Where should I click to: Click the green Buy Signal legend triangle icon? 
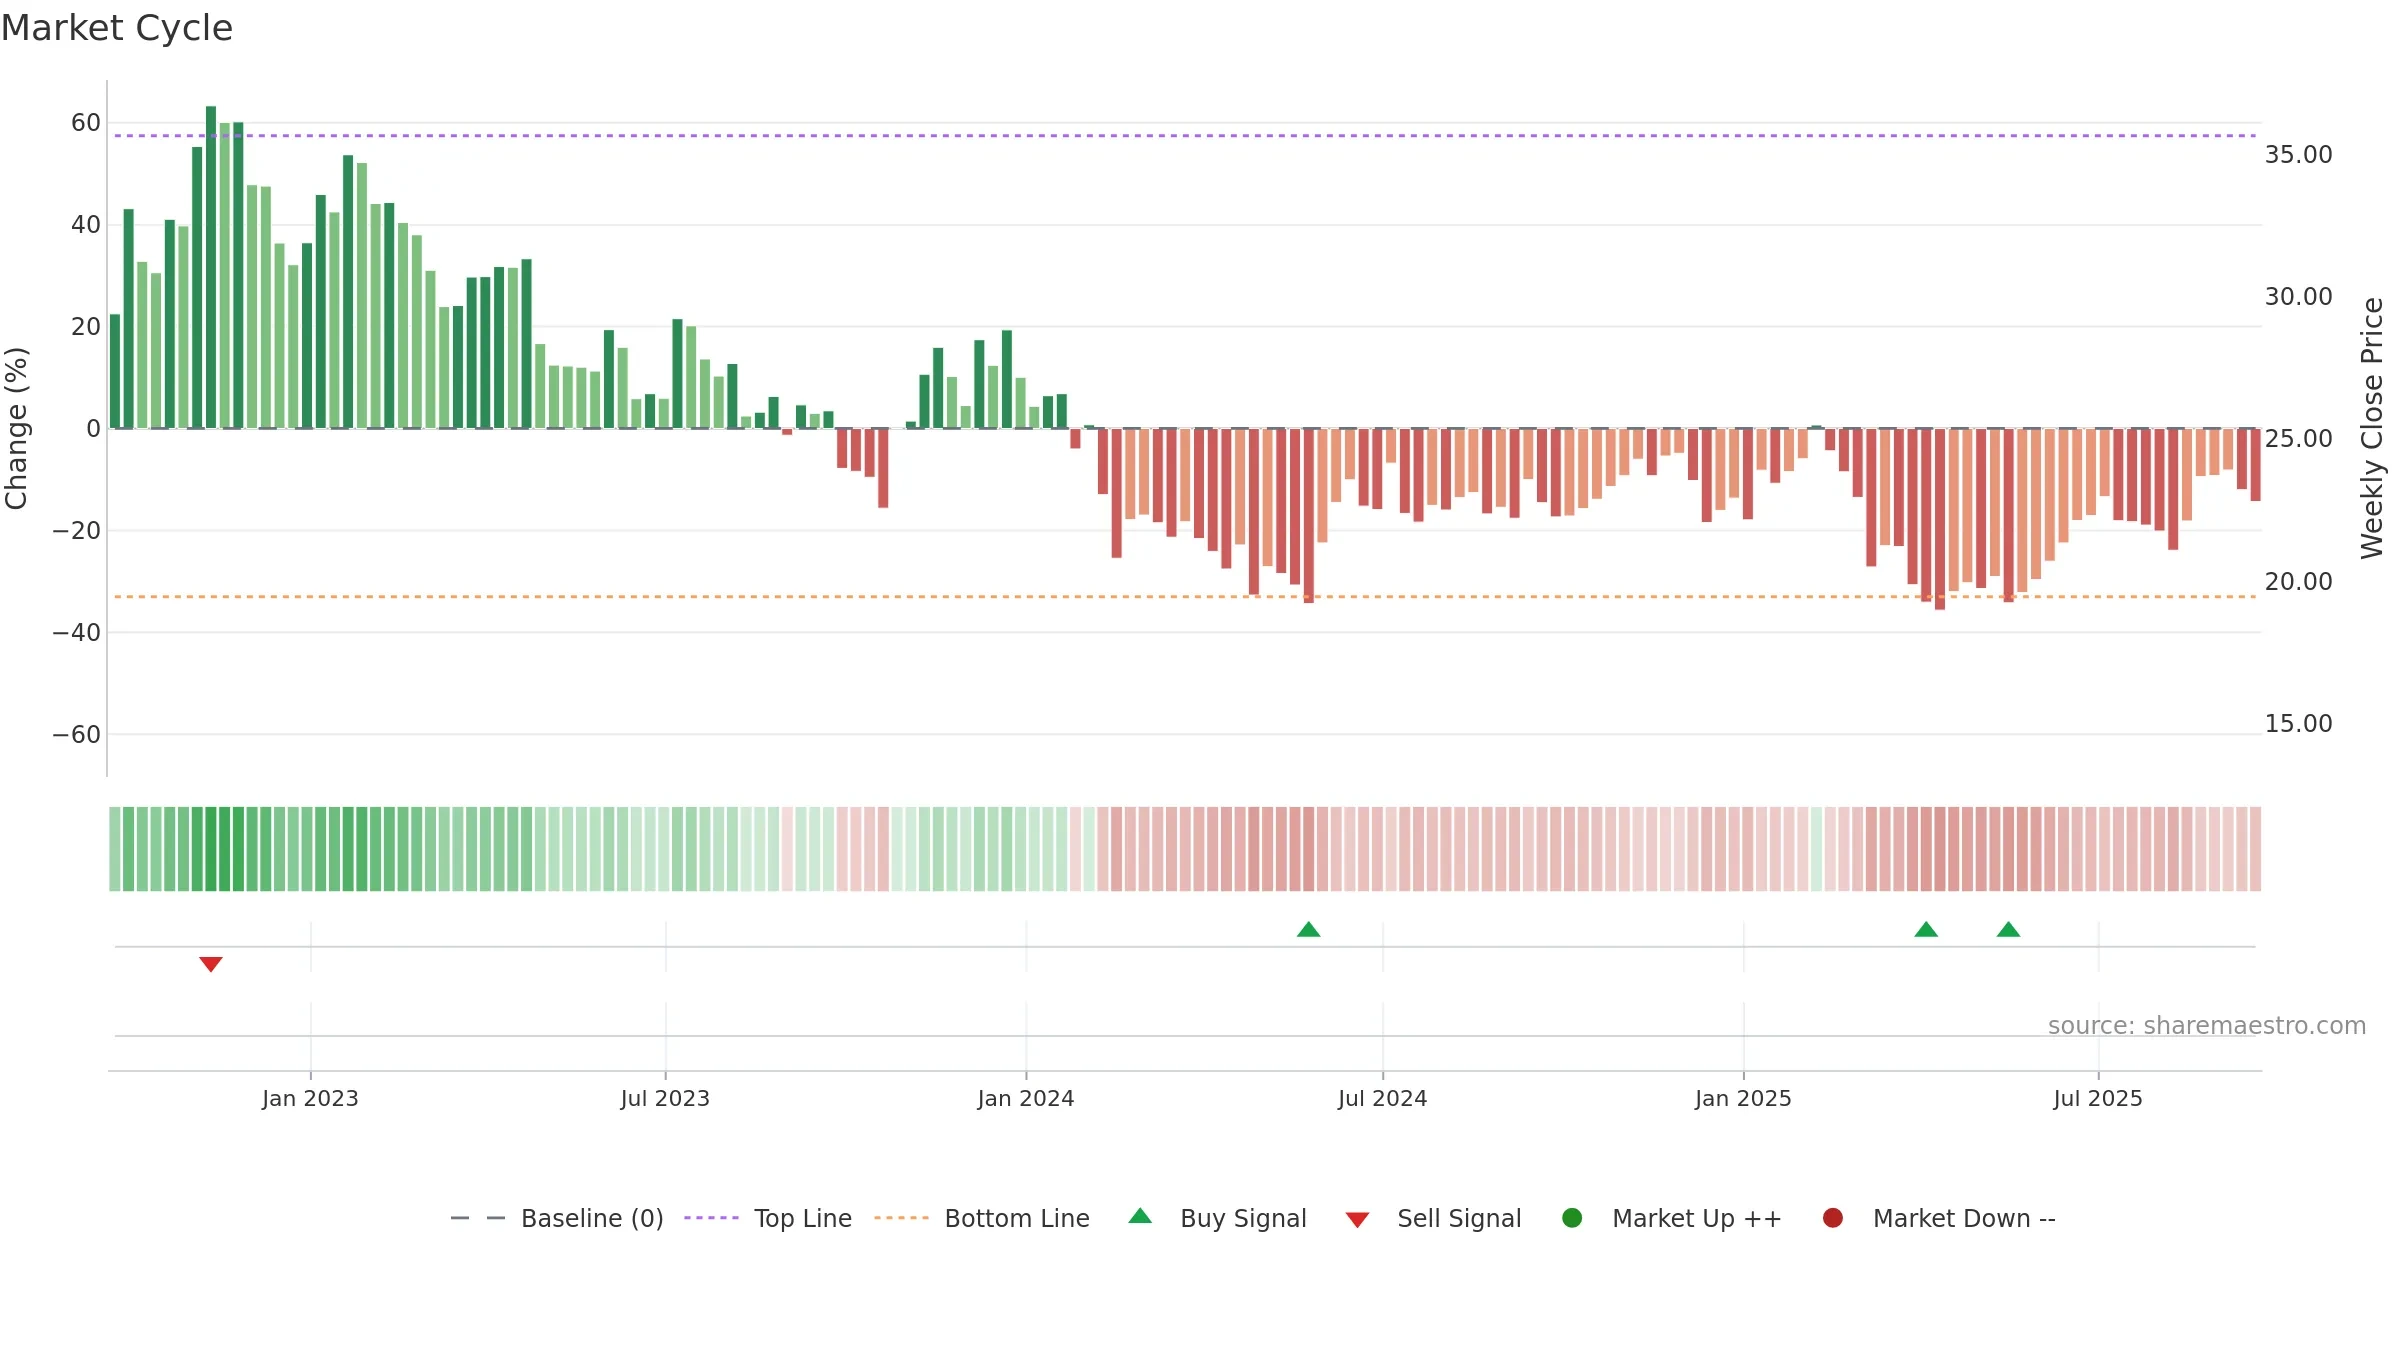(x=1140, y=1216)
